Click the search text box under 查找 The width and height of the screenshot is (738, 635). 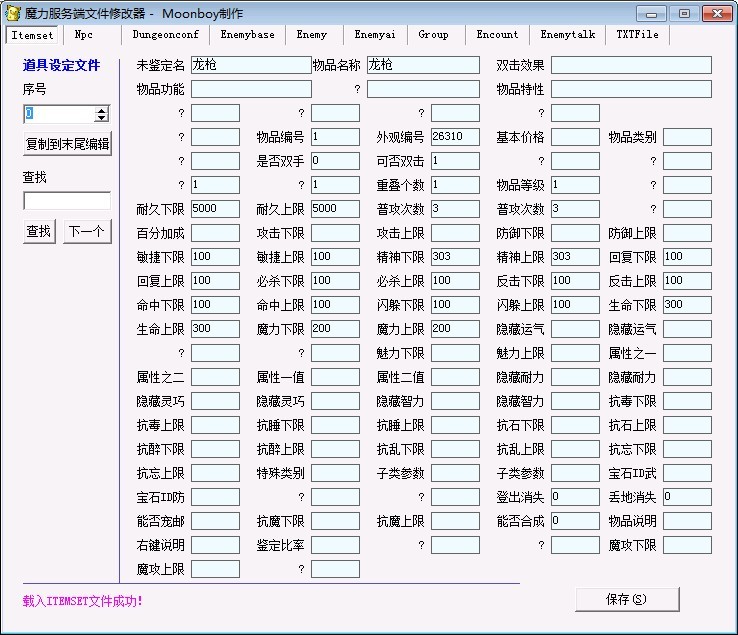pyautogui.click(x=66, y=201)
